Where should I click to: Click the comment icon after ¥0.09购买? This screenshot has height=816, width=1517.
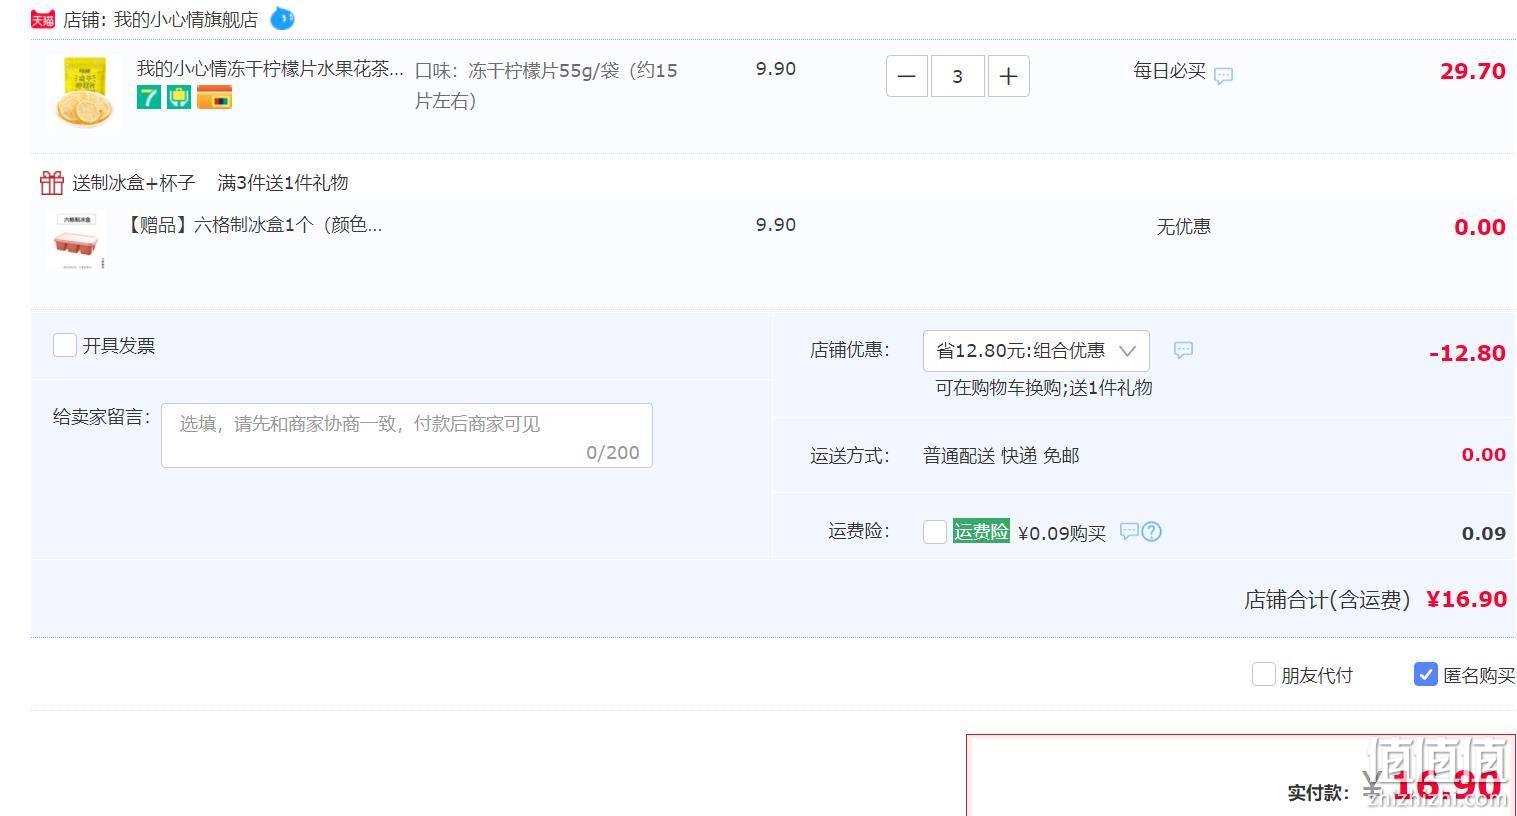1129,531
